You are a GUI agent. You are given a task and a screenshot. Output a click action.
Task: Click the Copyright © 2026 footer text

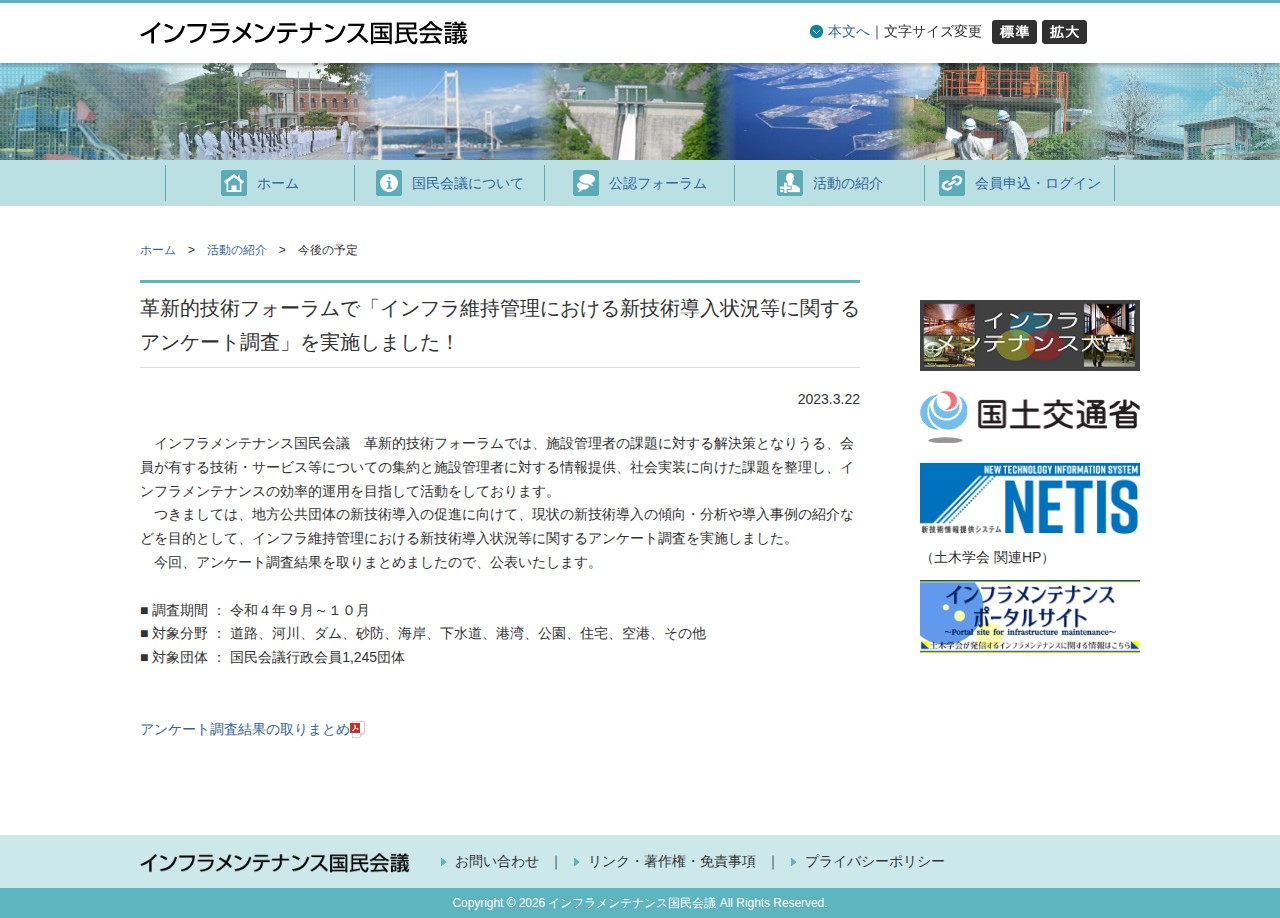[640, 903]
